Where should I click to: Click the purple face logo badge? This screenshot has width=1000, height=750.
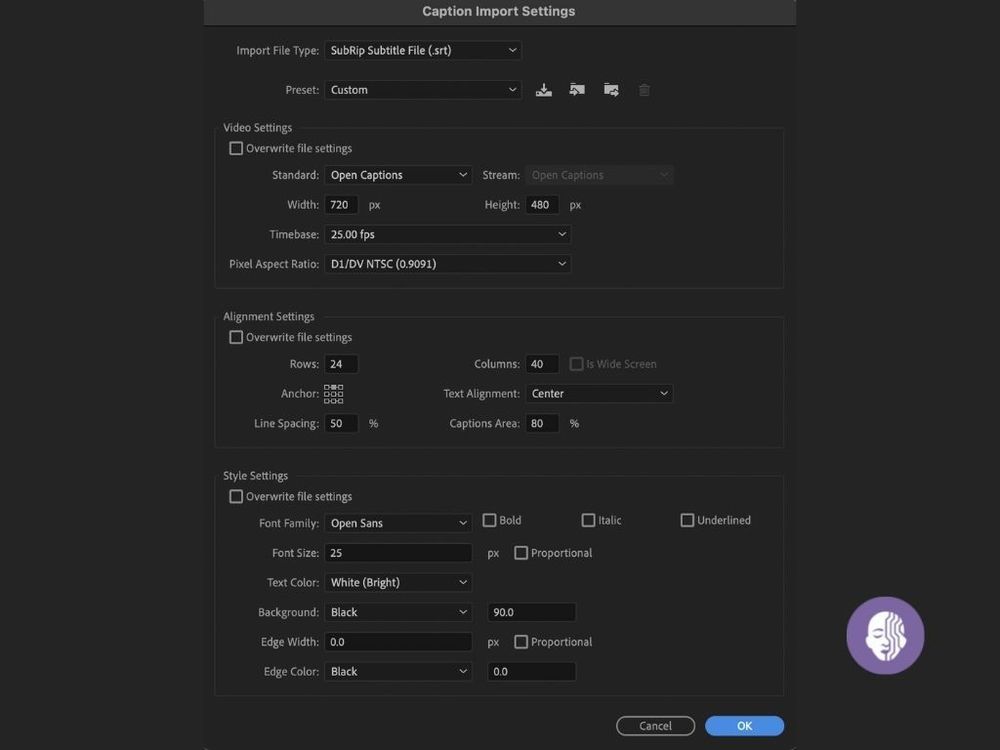885,635
